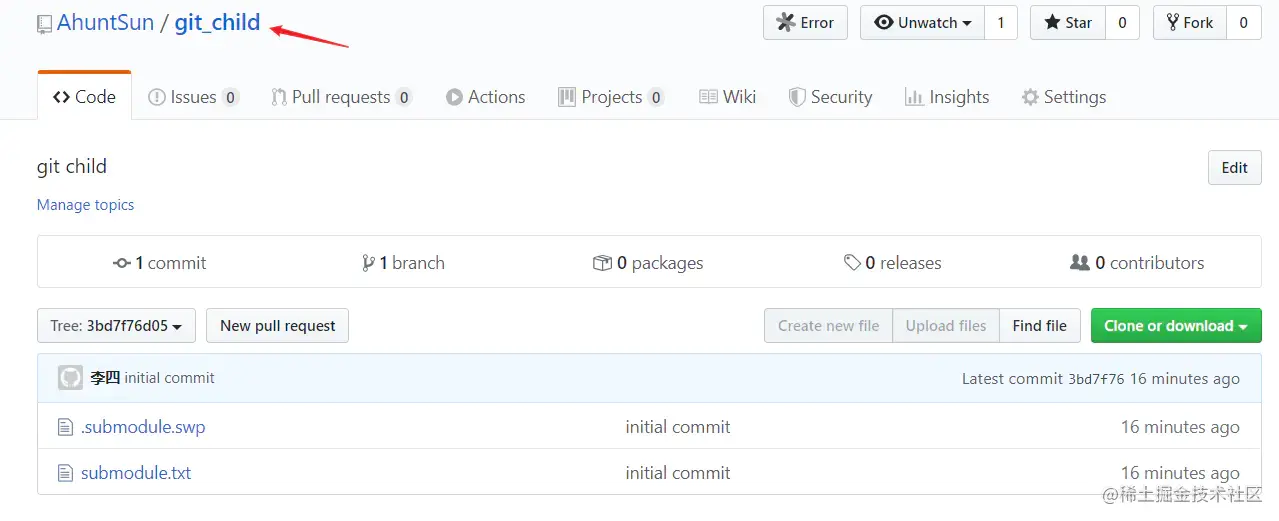This screenshot has width=1279, height=521.
Task: Click the file icon beside .submodule.swp
Action: point(66,427)
